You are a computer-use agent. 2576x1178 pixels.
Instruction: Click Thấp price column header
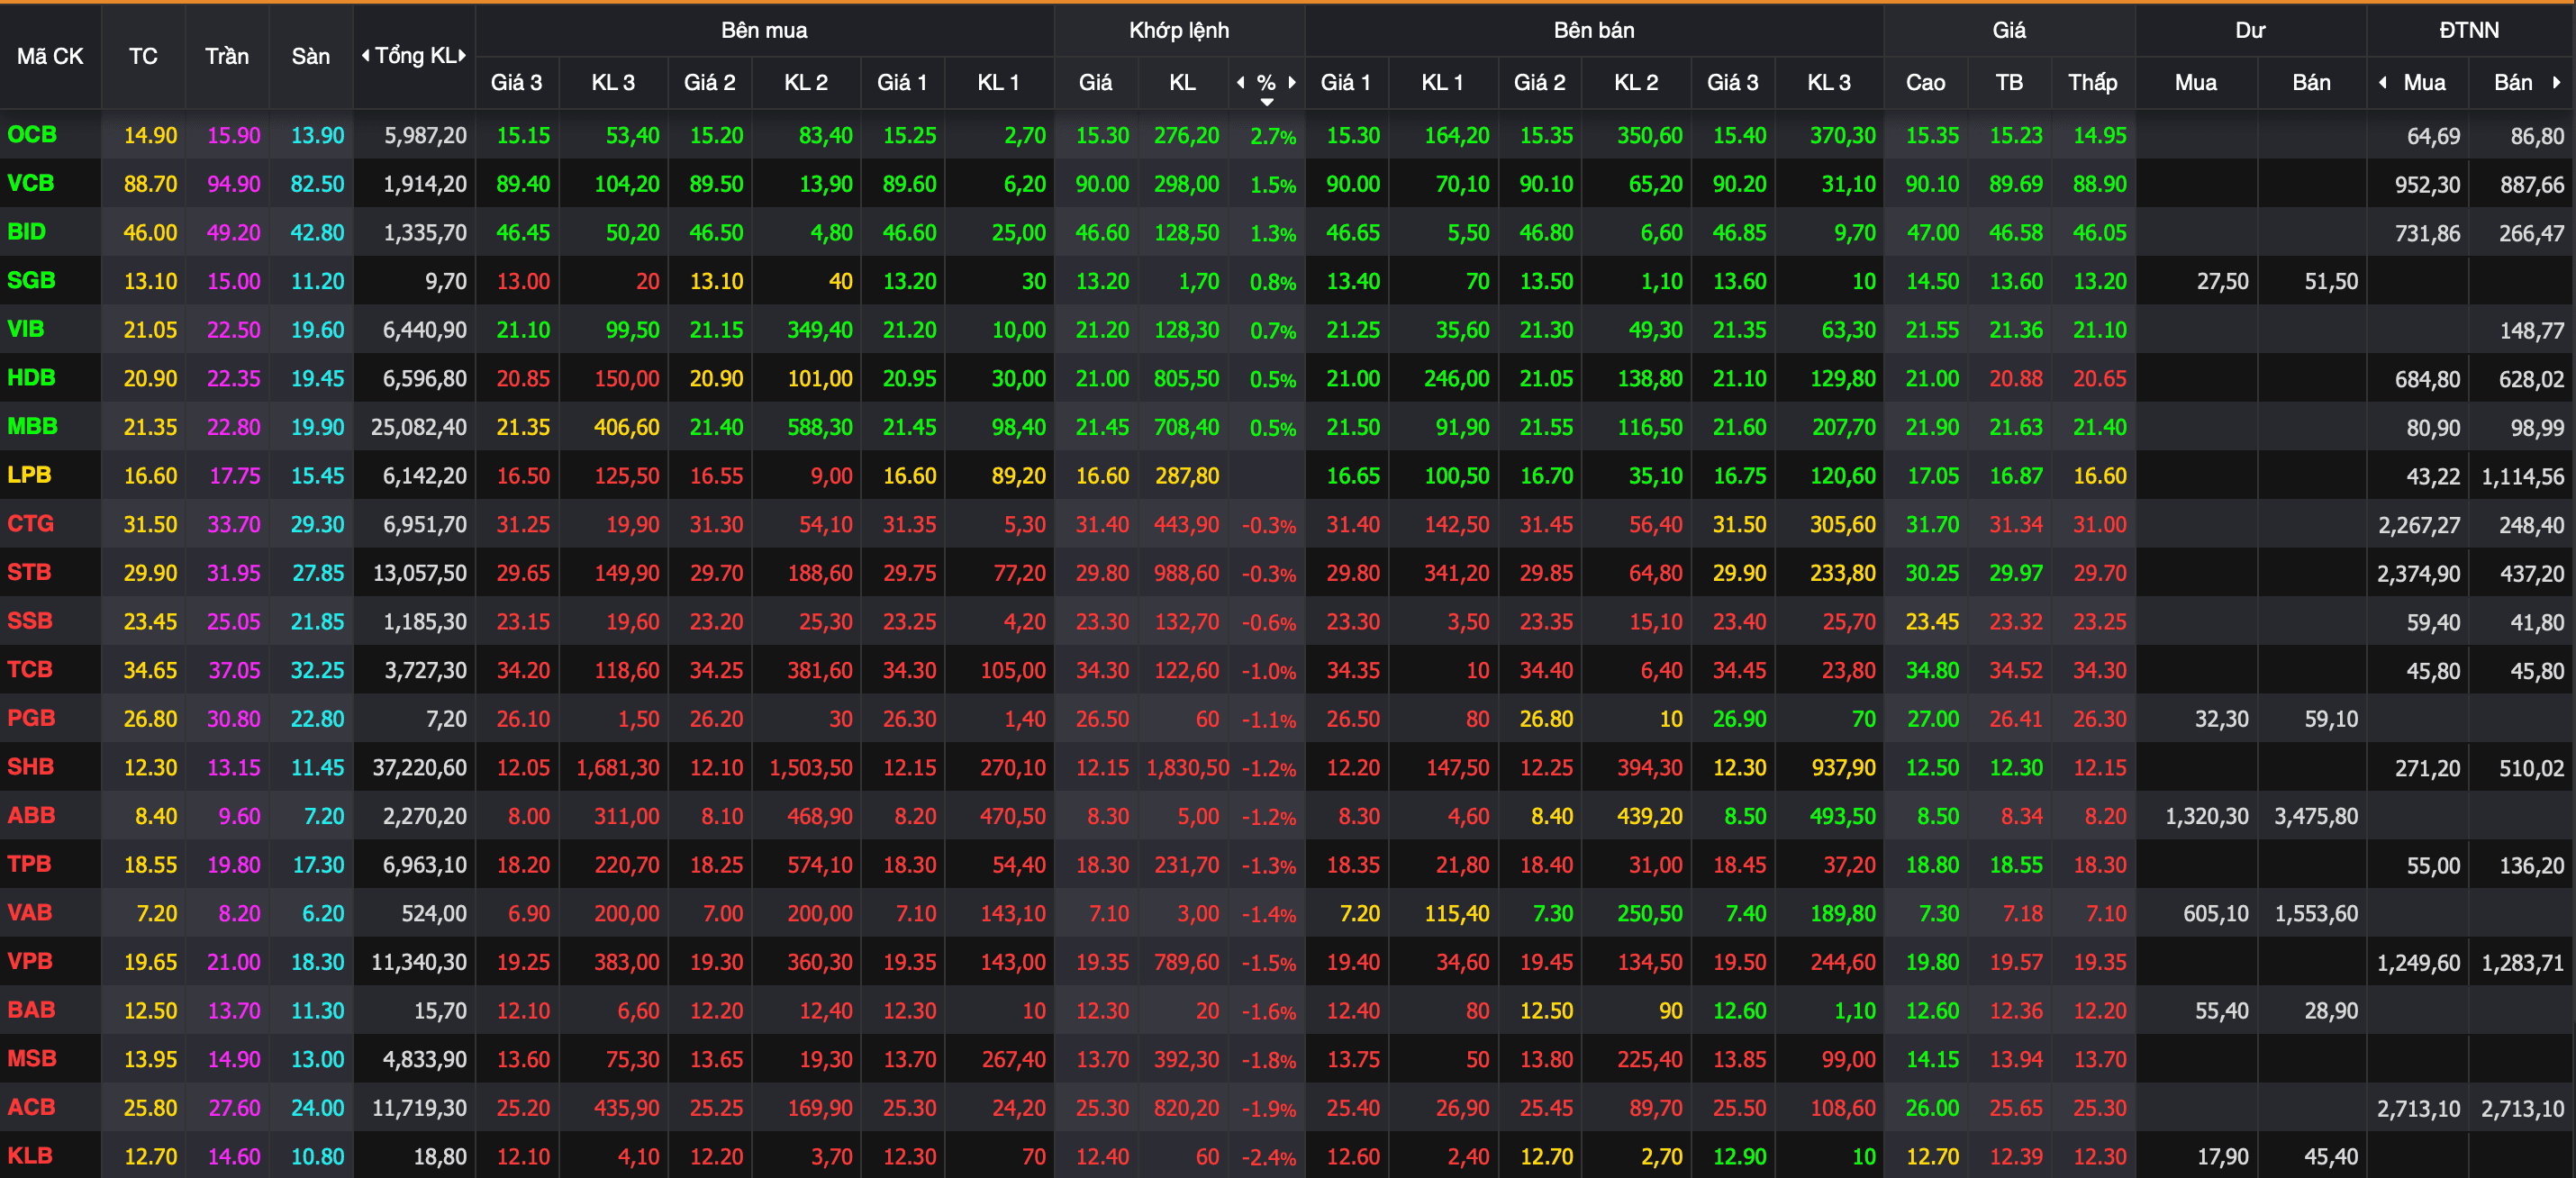2093,82
